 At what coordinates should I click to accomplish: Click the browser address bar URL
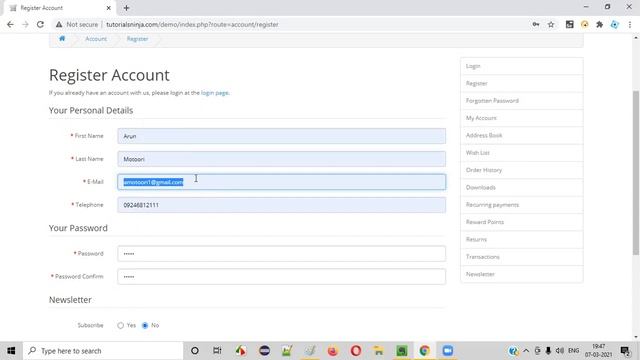point(192,24)
